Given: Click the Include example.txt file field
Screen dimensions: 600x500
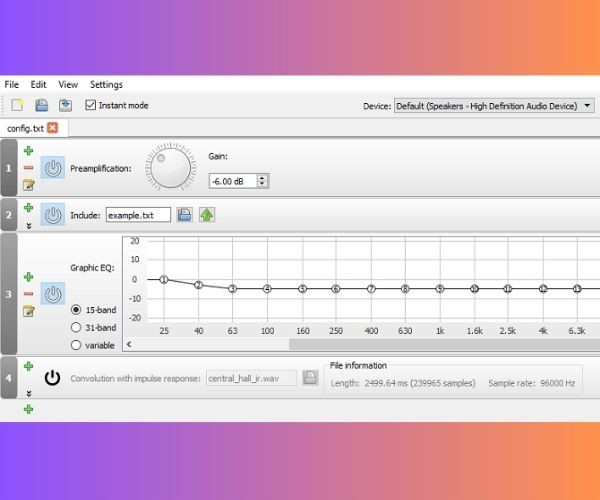Looking at the screenshot, I should click(x=138, y=215).
